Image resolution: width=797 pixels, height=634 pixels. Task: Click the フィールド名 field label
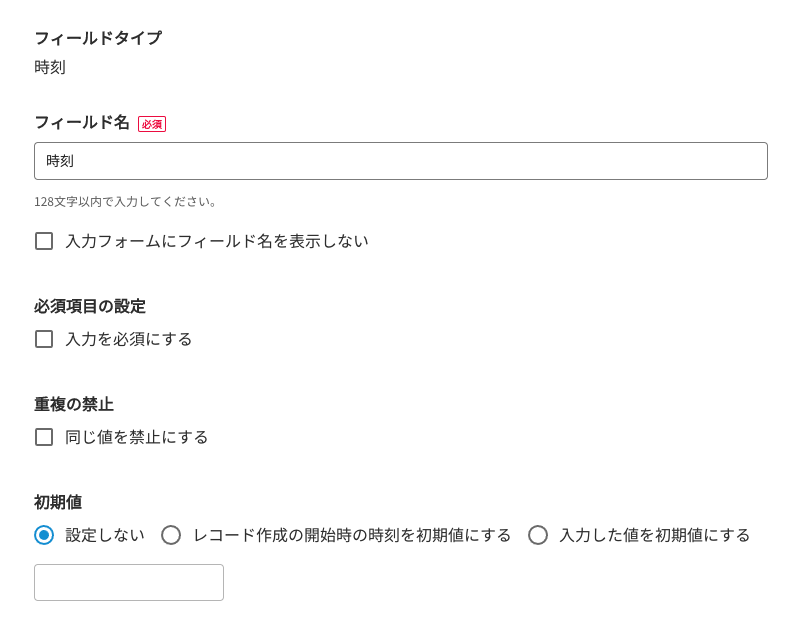tap(82, 122)
